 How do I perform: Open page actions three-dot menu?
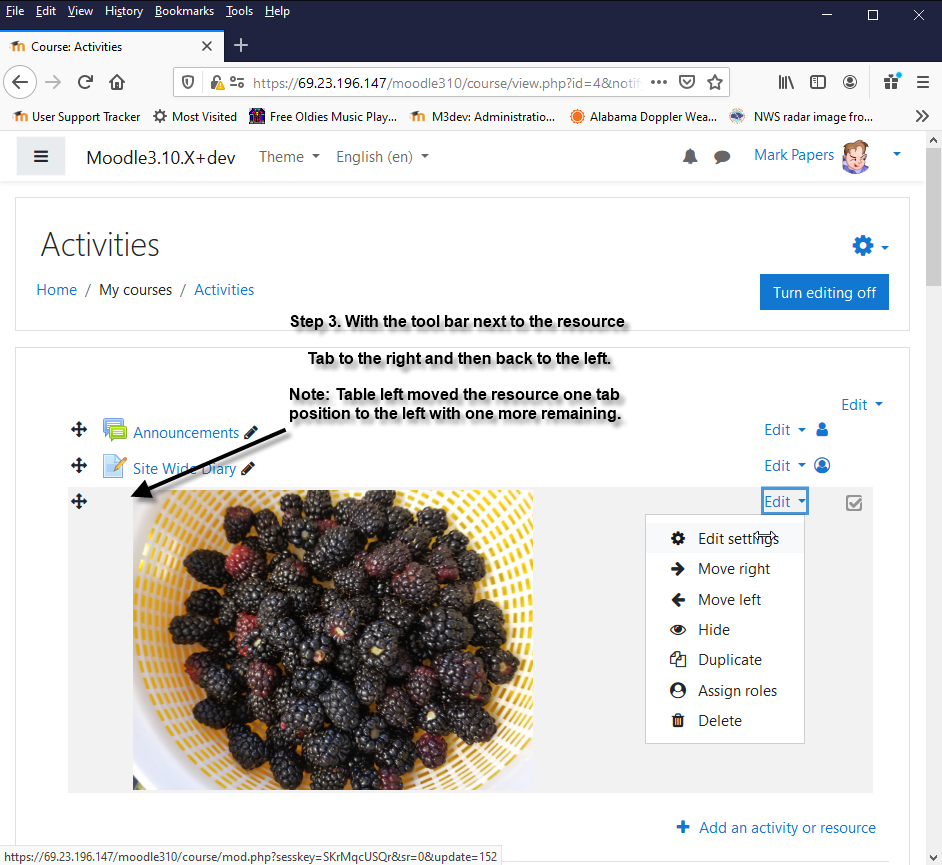pyautogui.click(x=659, y=82)
